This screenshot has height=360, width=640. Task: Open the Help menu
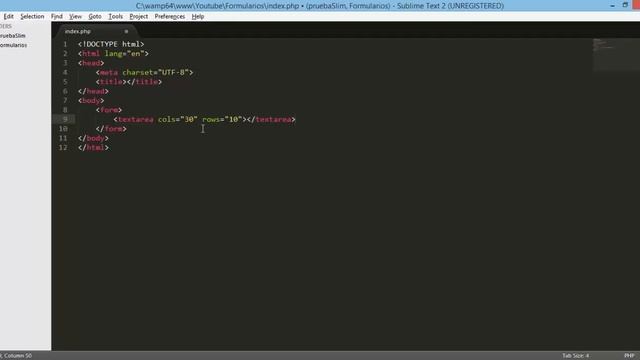[x=198, y=16]
